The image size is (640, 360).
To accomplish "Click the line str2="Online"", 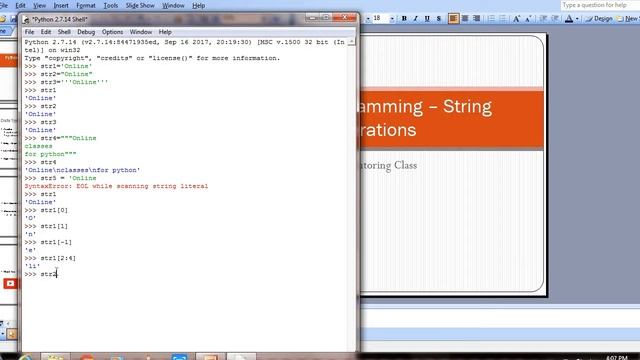I will (58, 74).
